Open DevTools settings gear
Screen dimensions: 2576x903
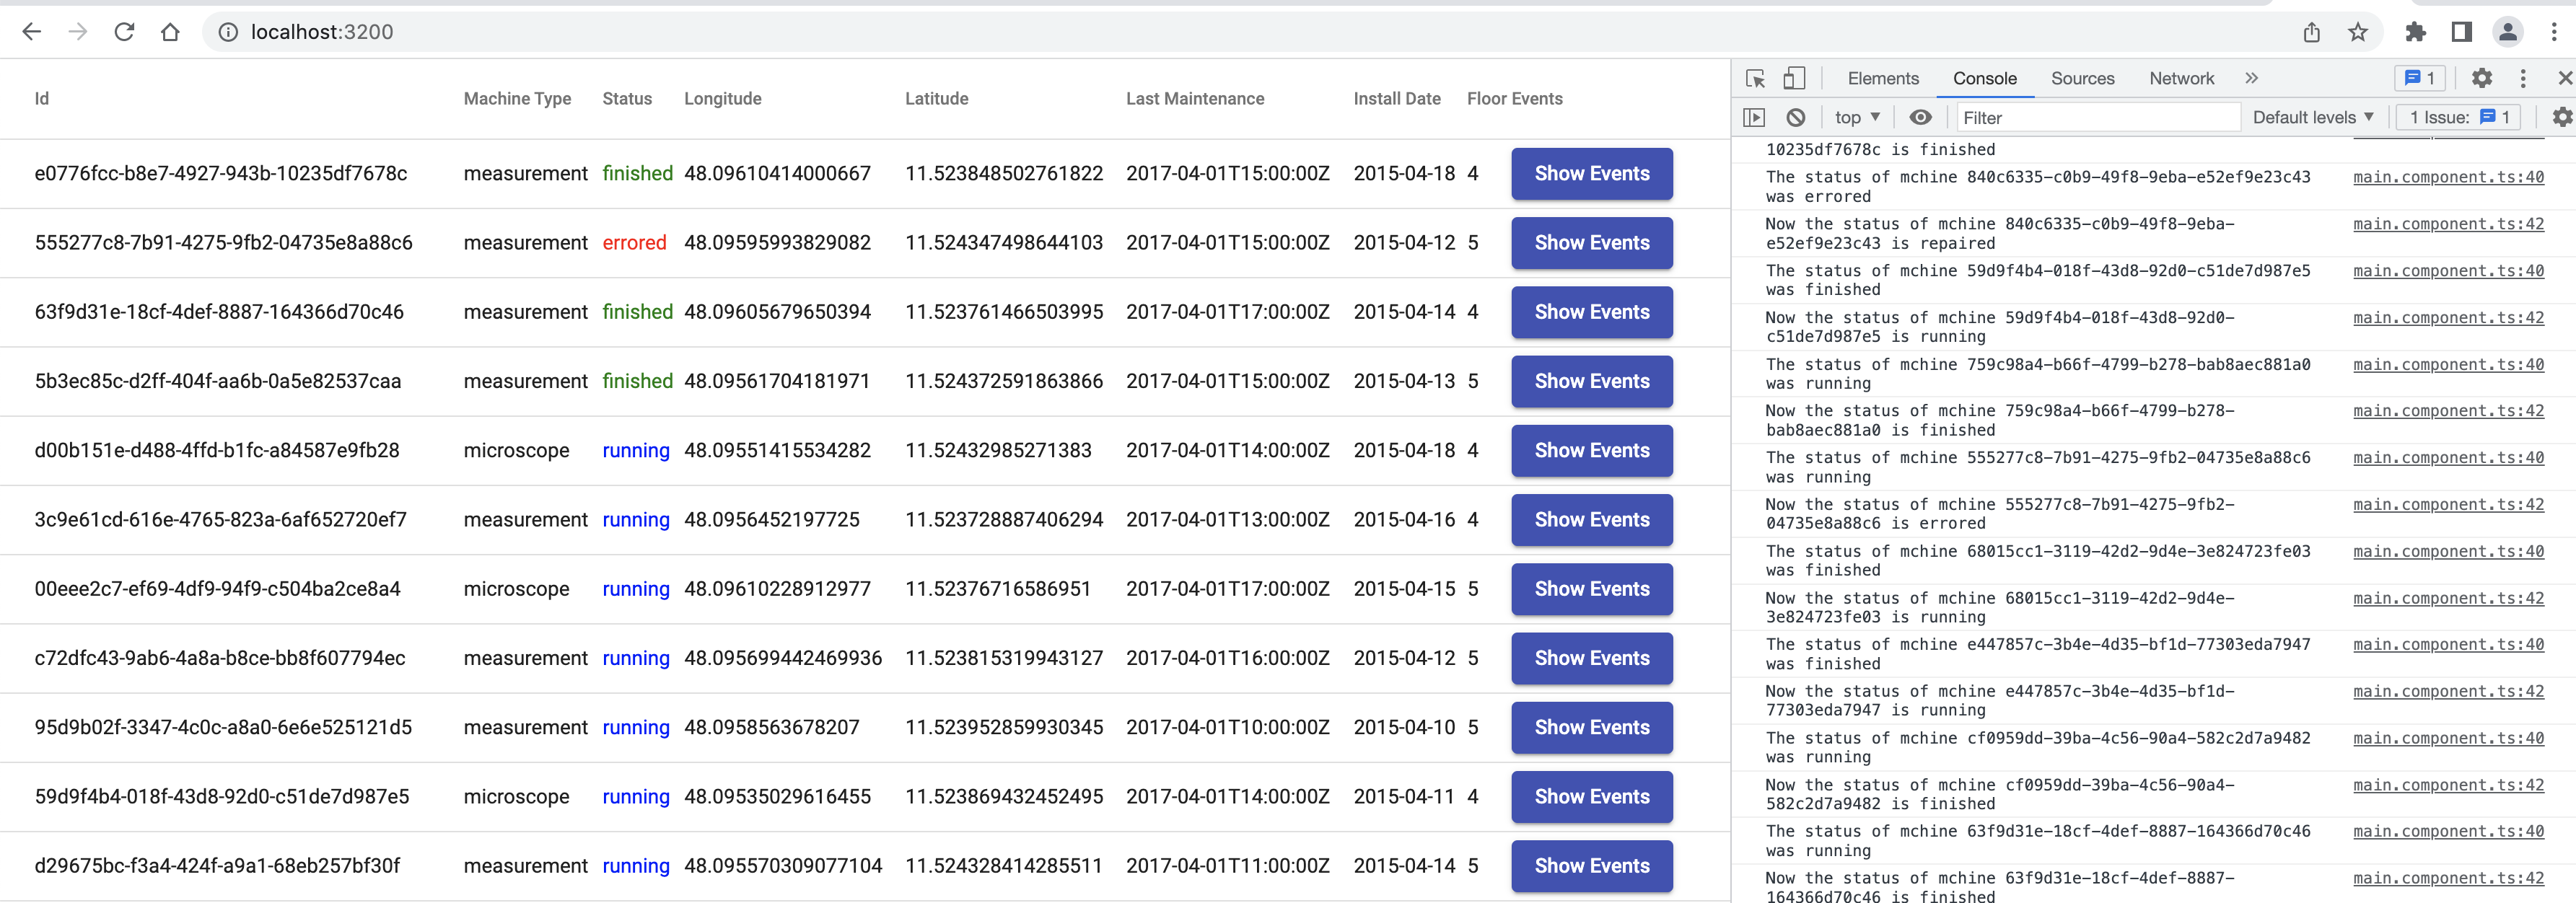[x=2481, y=78]
